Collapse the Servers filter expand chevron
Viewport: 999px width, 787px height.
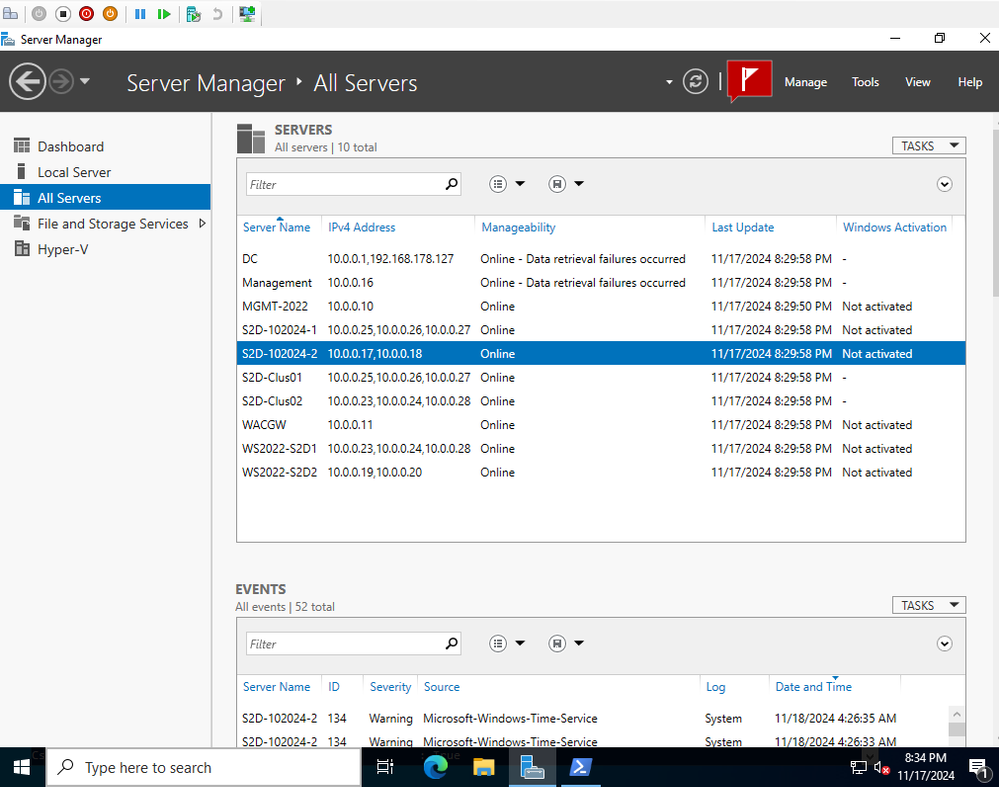(944, 184)
